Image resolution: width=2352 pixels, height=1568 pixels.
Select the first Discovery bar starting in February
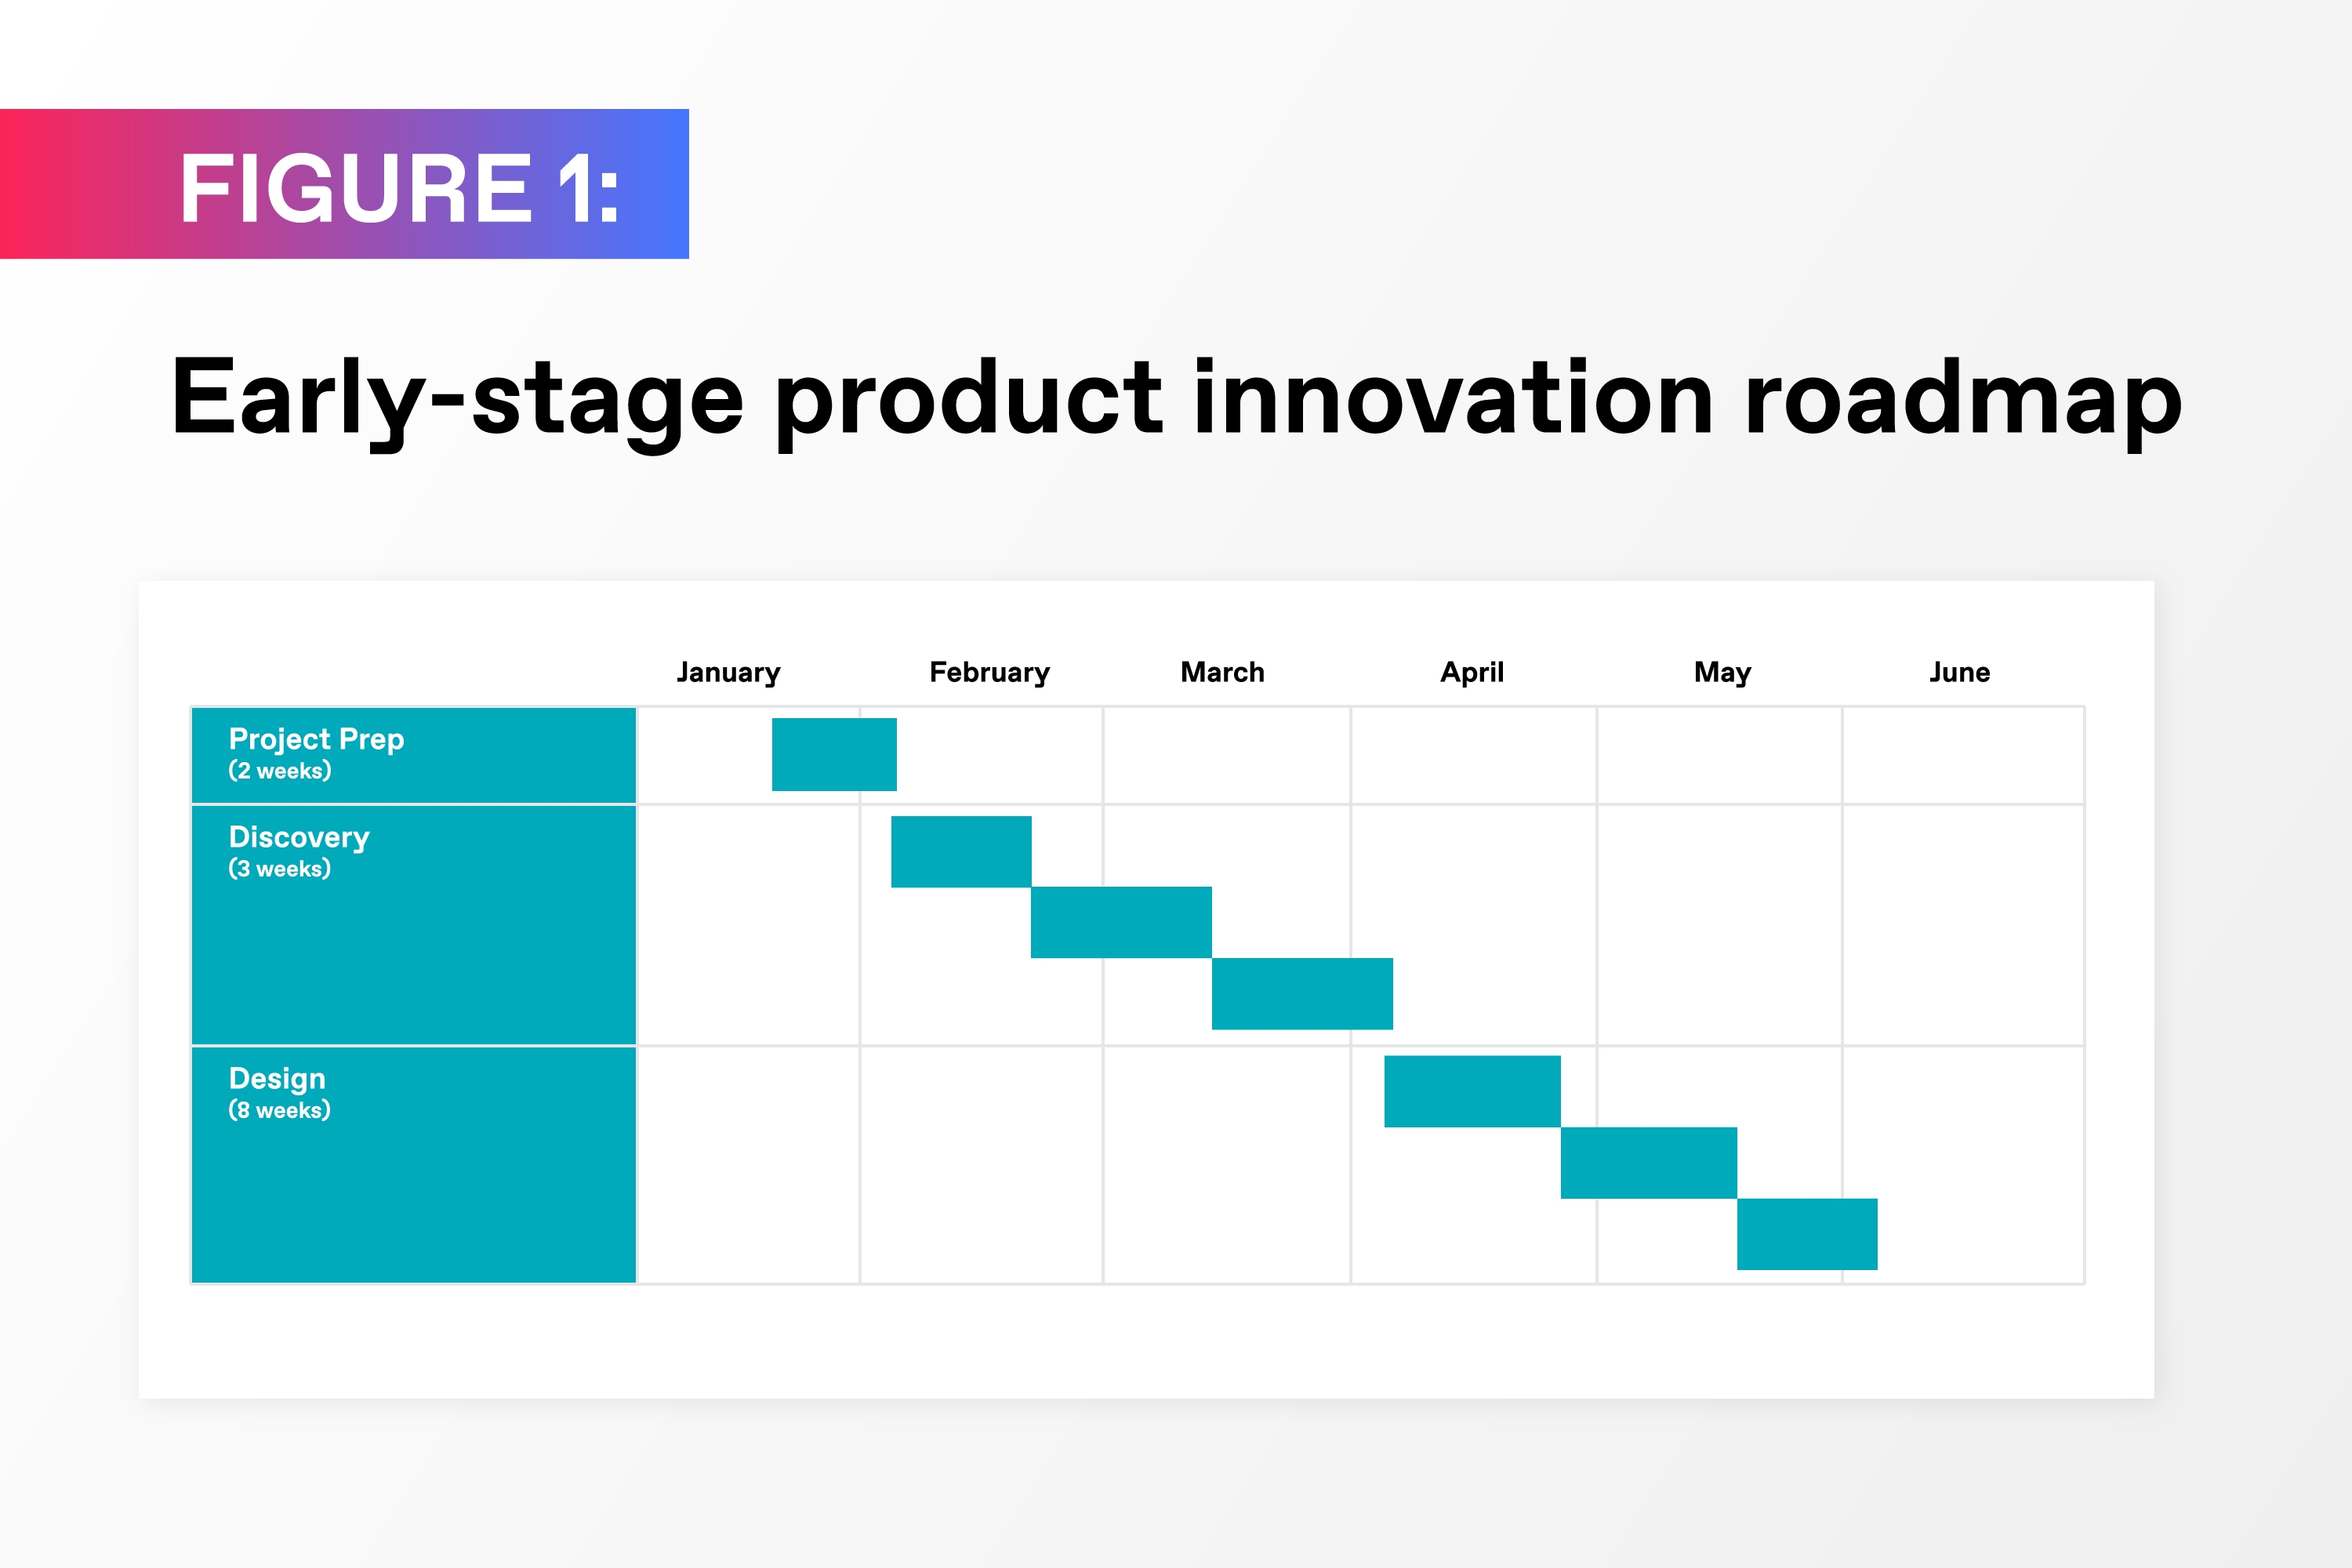[961, 851]
